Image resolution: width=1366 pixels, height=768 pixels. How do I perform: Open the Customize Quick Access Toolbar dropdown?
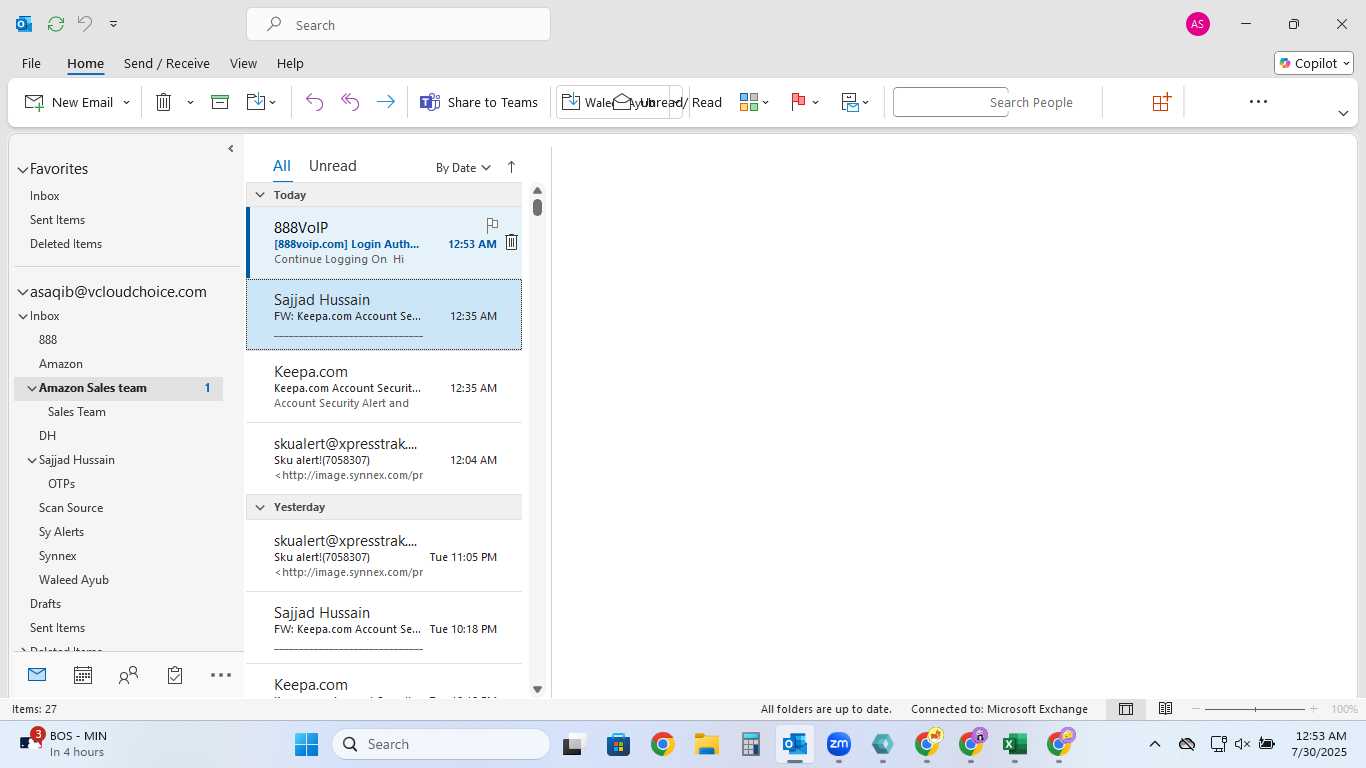[x=113, y=24]
